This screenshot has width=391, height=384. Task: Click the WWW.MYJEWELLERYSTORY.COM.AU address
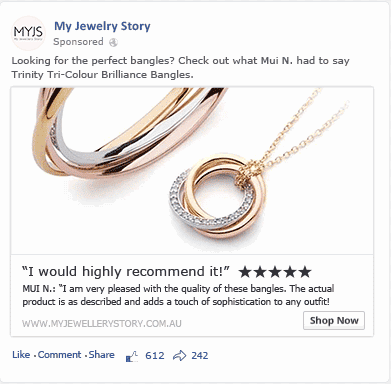point(102,324)
